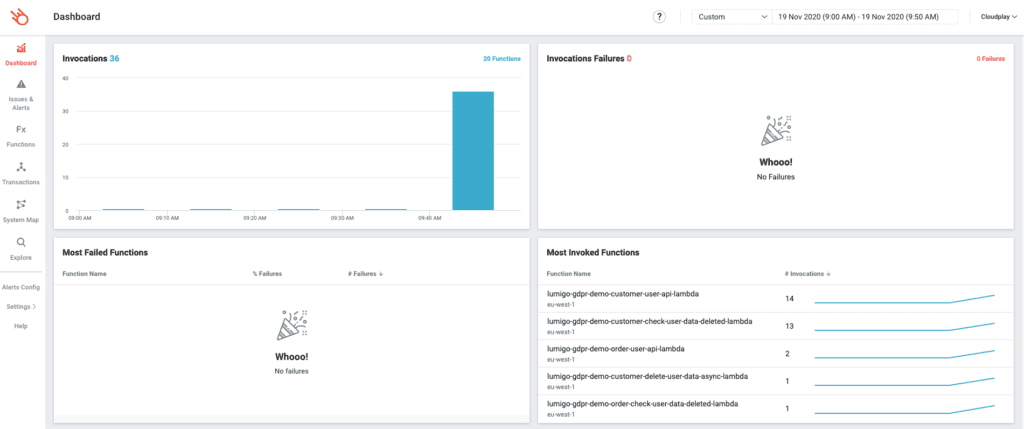Image resolution: width=1024 pixels, height=429 pixels.
Task: Open Alerts Config in sidebar
Action: click(21, 287)
